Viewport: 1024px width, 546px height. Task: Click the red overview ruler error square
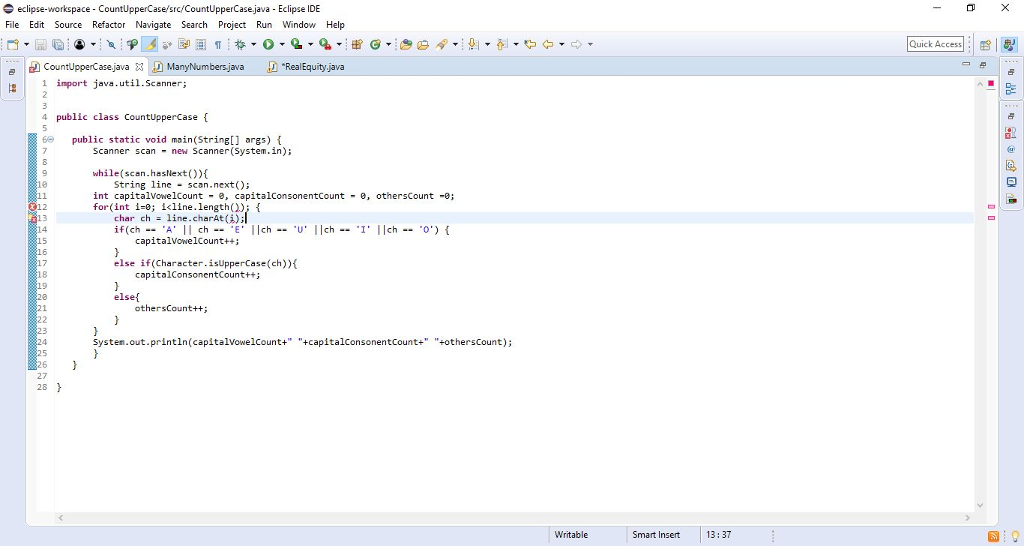pos(991,84)
